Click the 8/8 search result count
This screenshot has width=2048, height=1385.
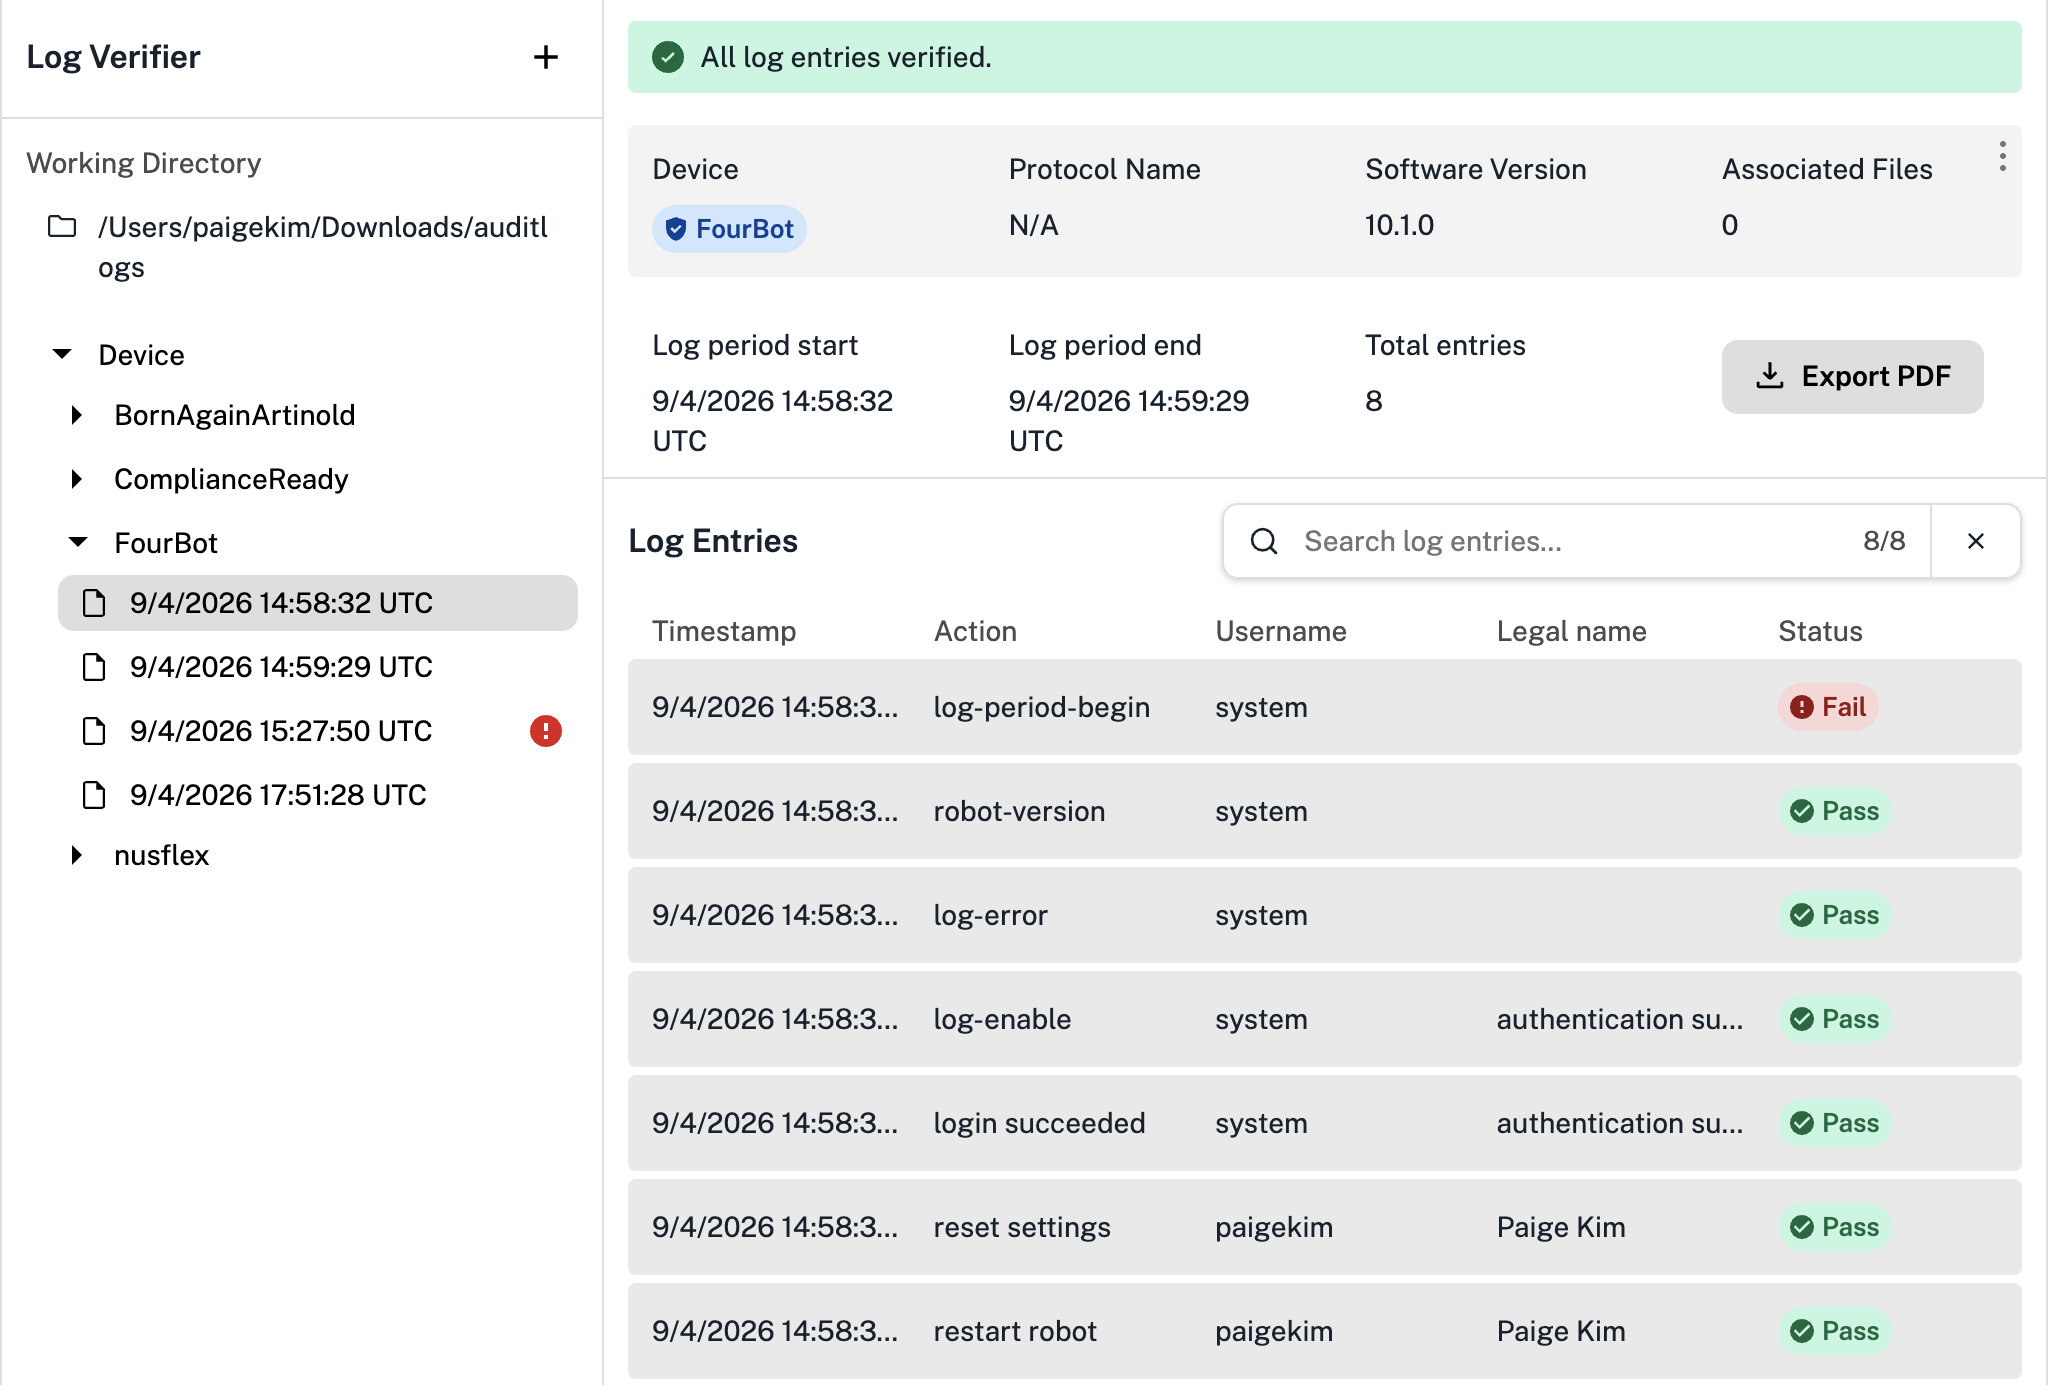1884,541
